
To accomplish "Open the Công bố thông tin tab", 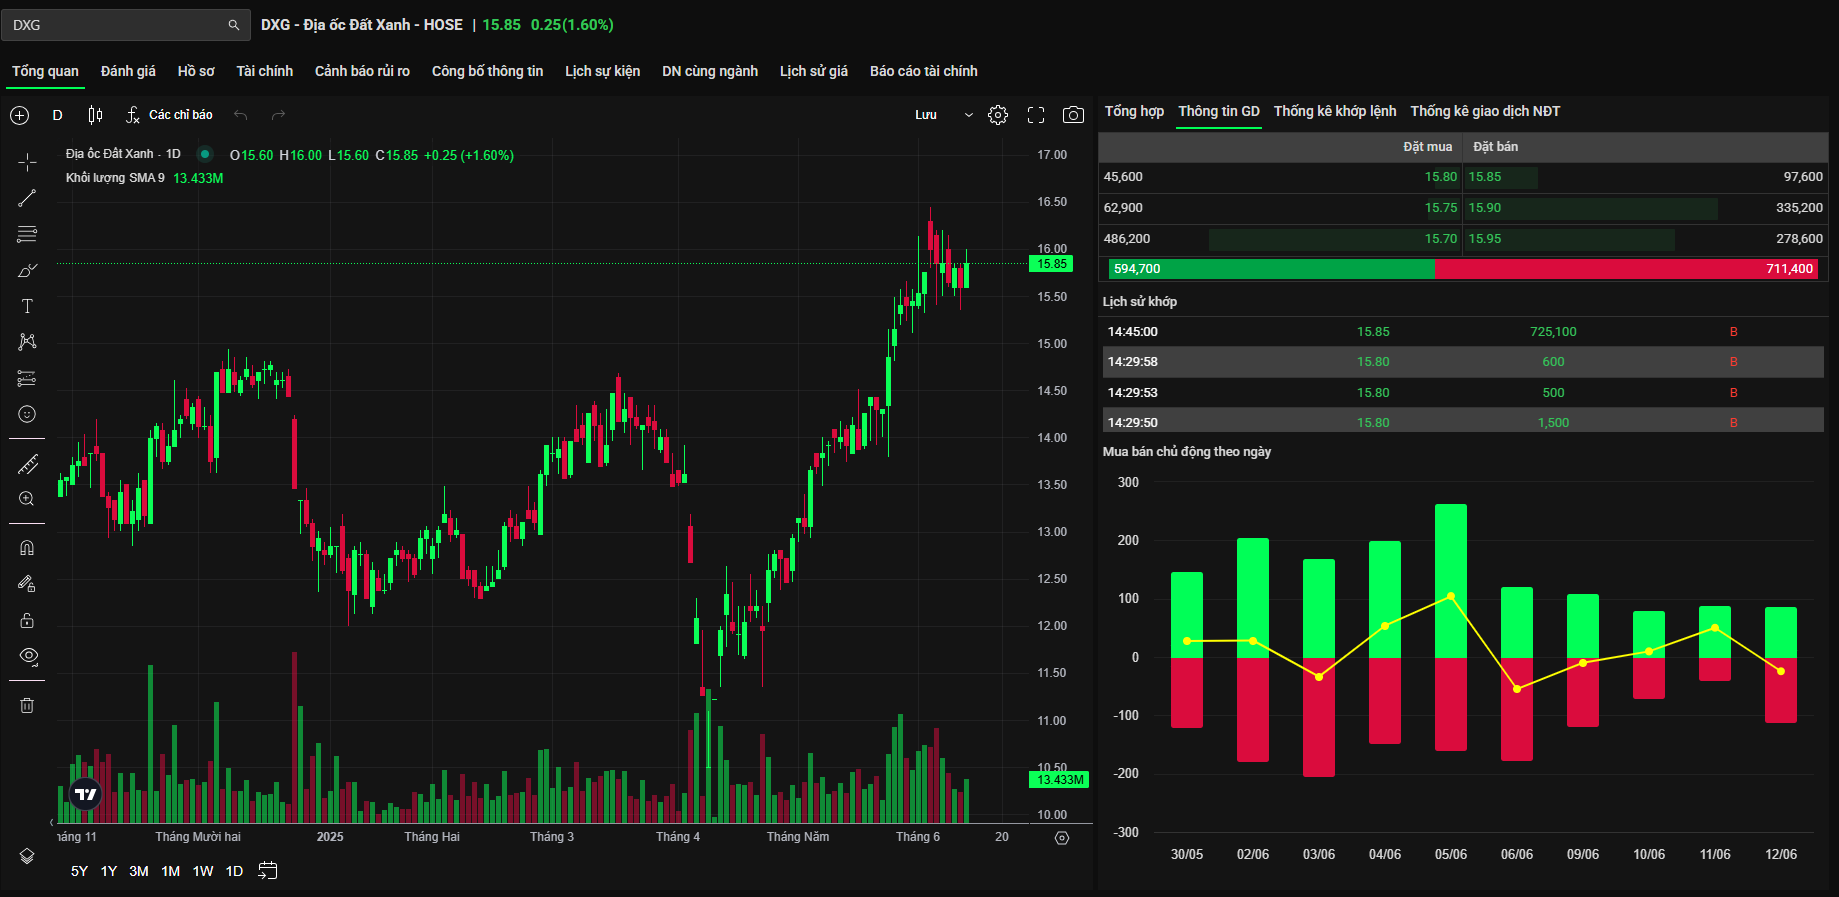I will pos(487,71).
